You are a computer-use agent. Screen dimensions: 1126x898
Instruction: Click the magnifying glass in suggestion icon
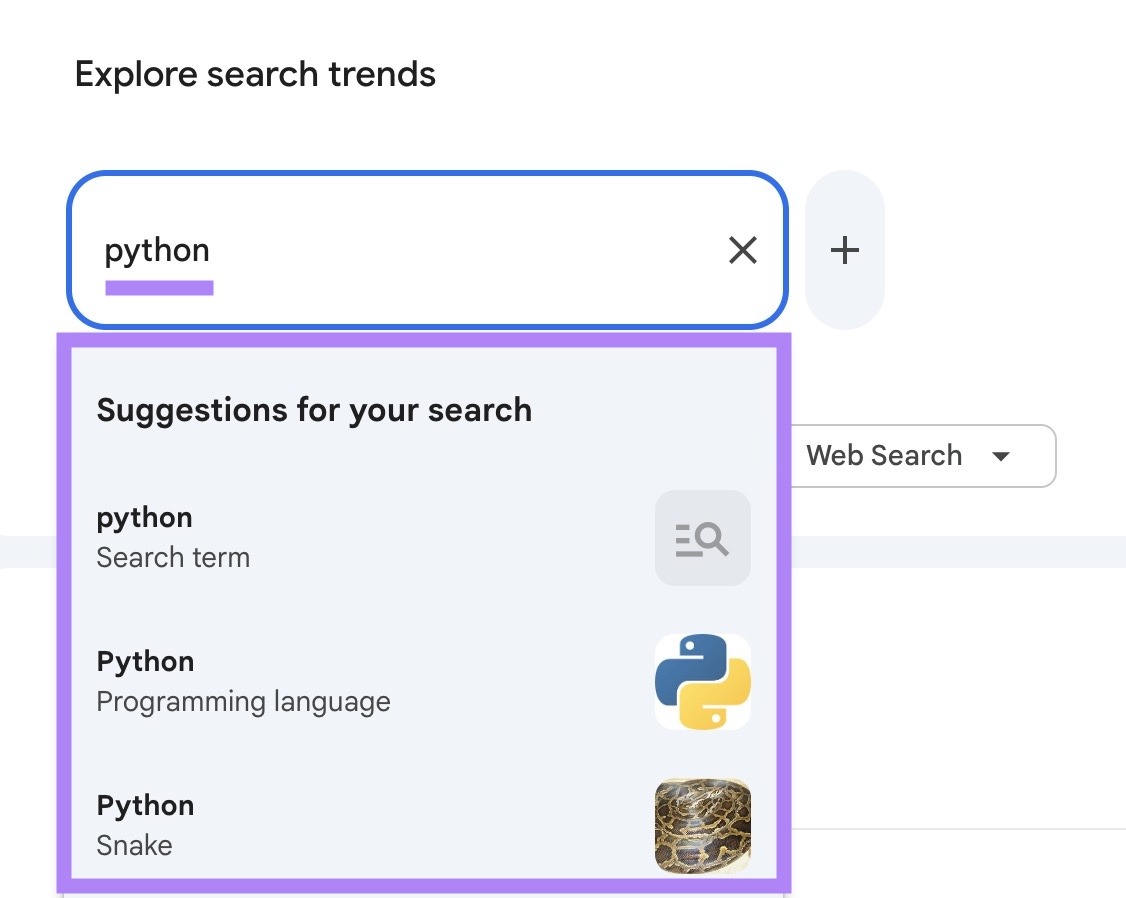[x=702, y=538]
